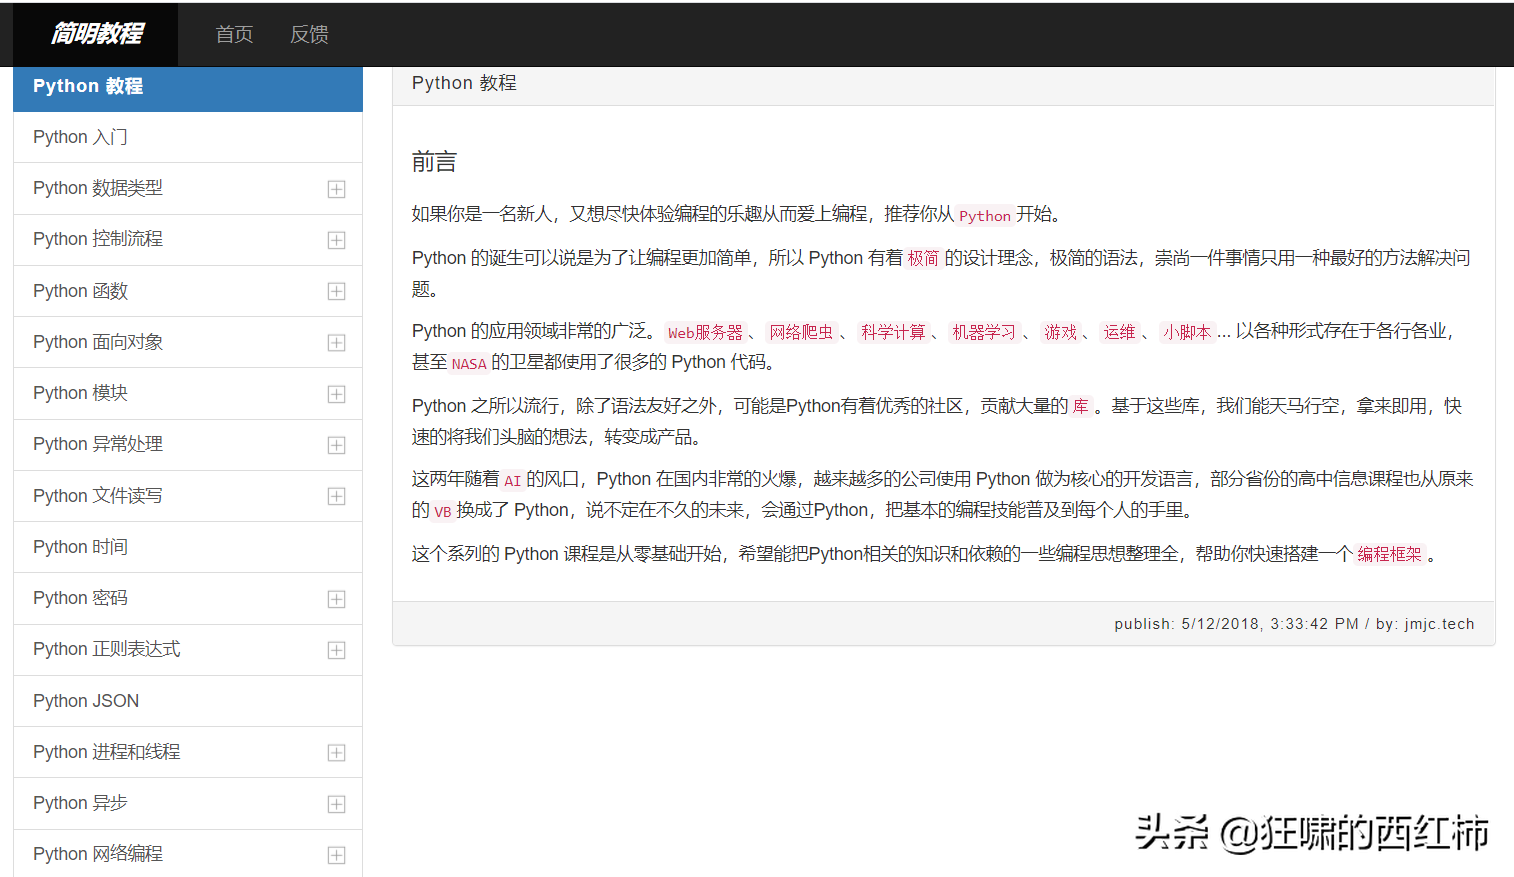
Task: Open the Python JSON chapter
Action: pos(86,701)
